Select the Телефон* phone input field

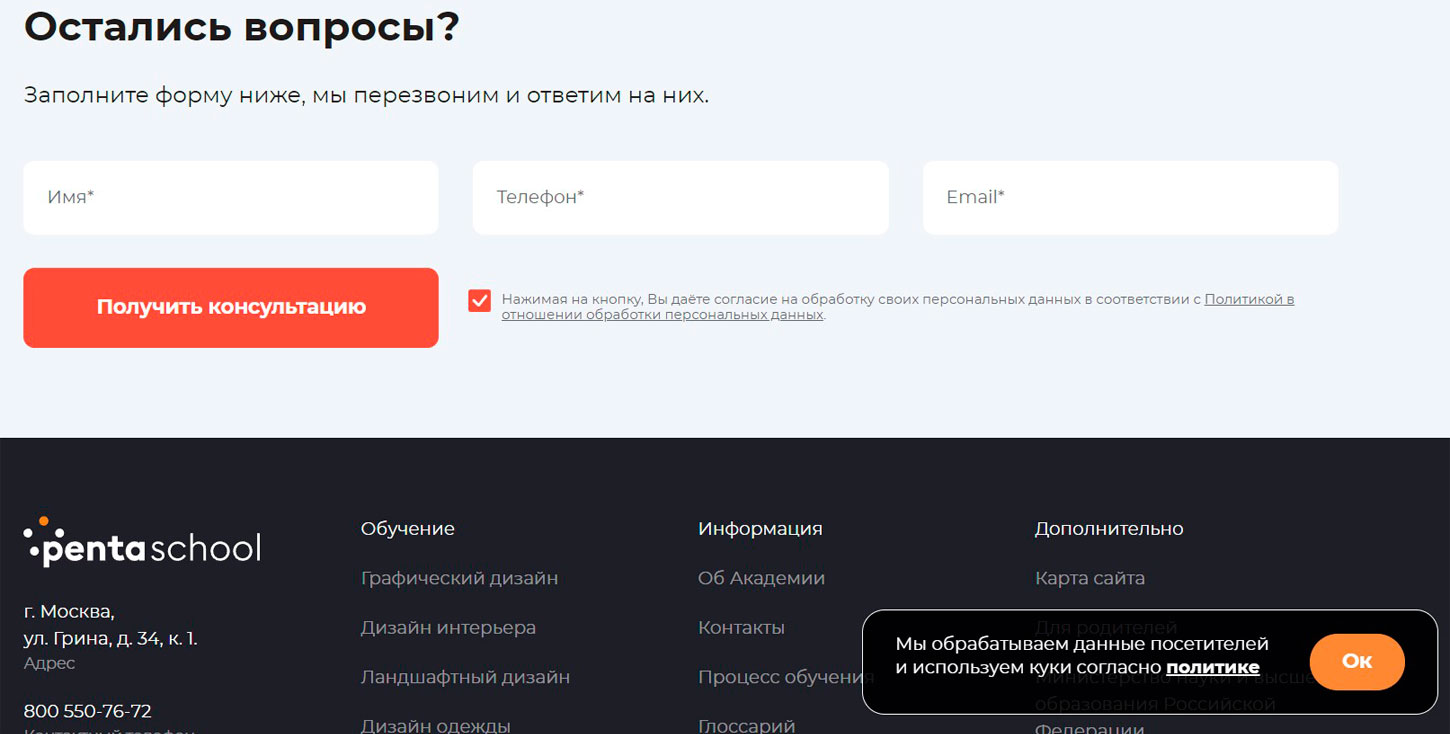point(681,198)
